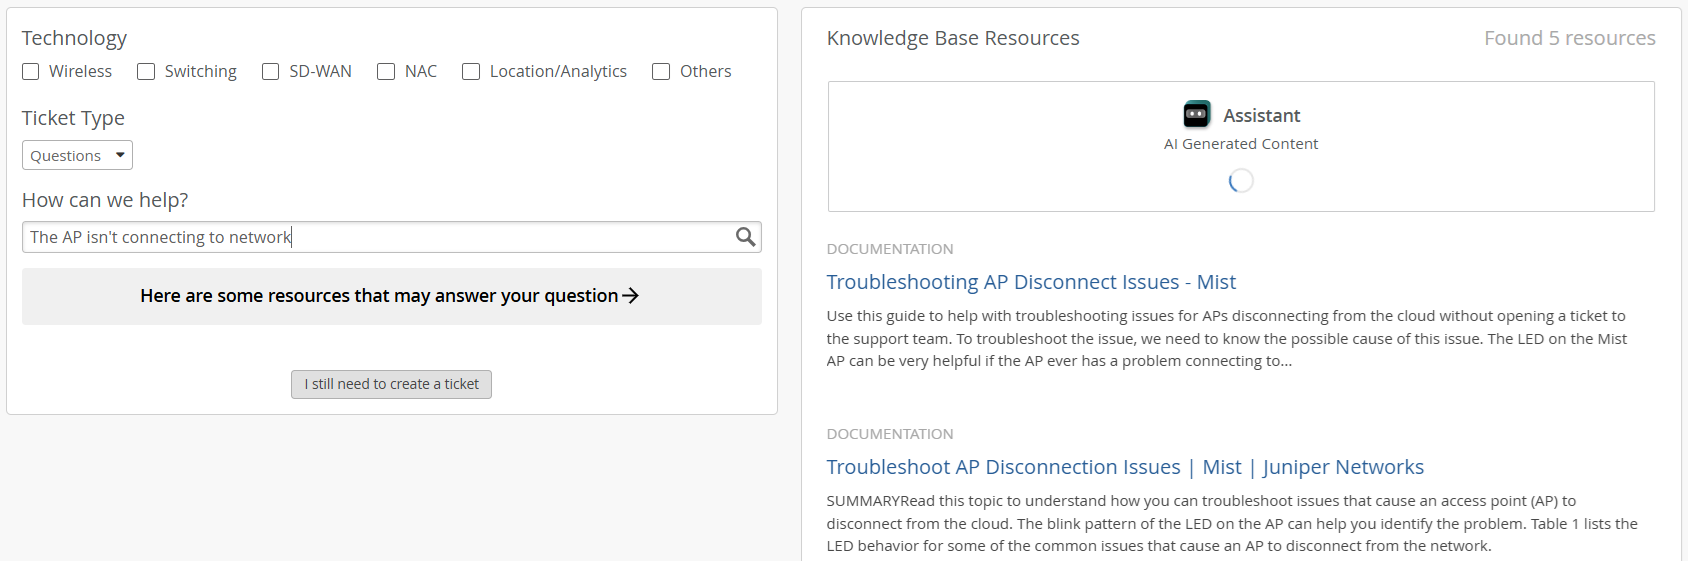Tick the SD-WAN checkbox

[270, 72]
